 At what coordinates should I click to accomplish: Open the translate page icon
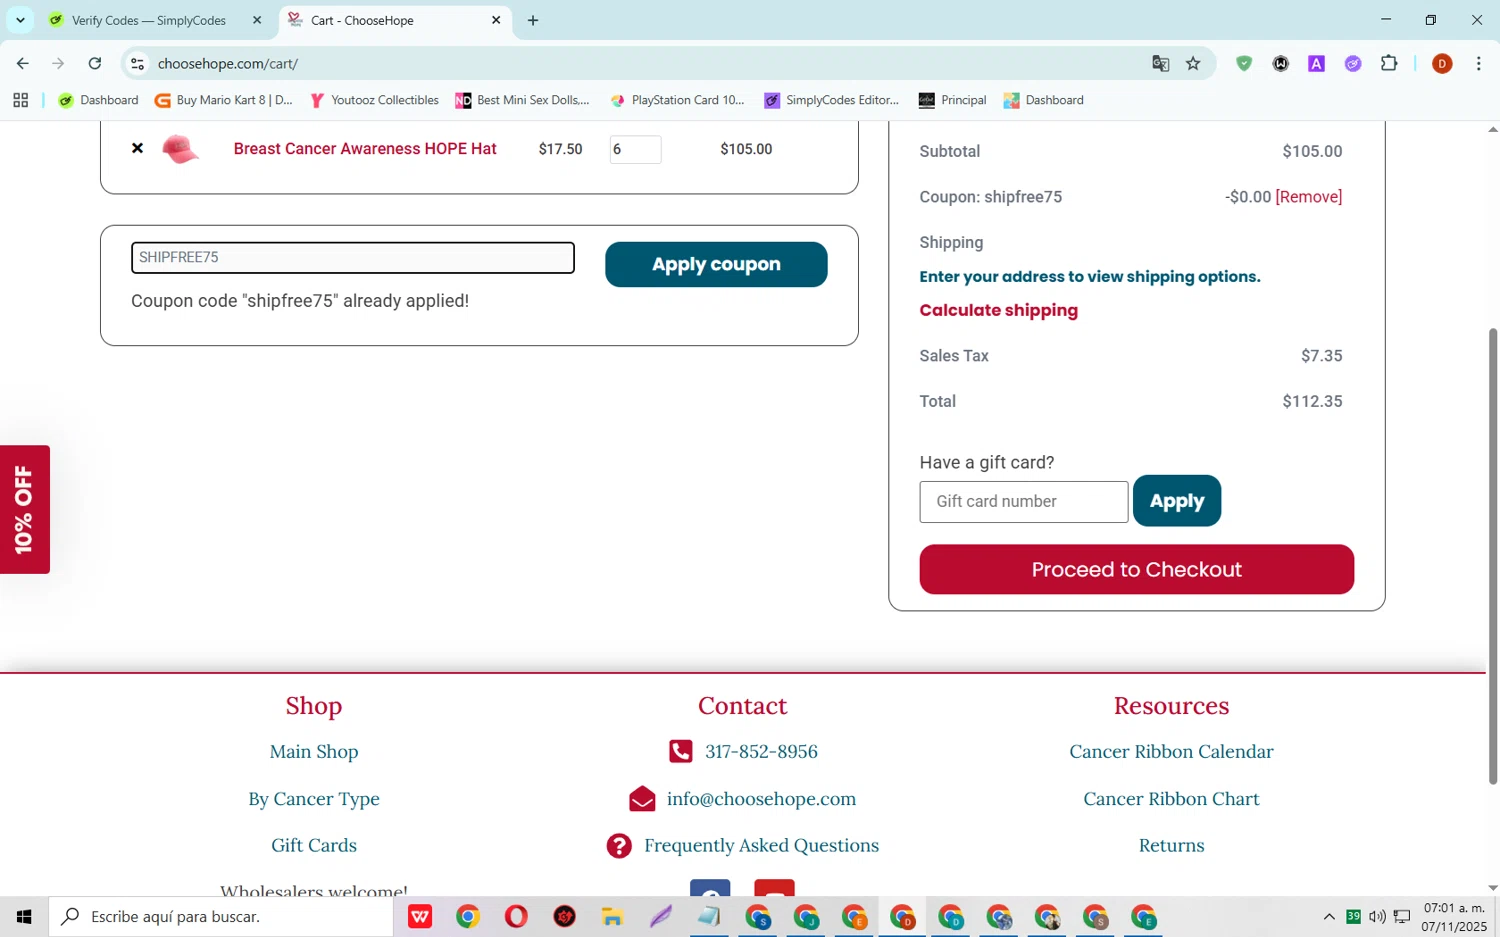pyautogui.click(x=1160, y=63)
